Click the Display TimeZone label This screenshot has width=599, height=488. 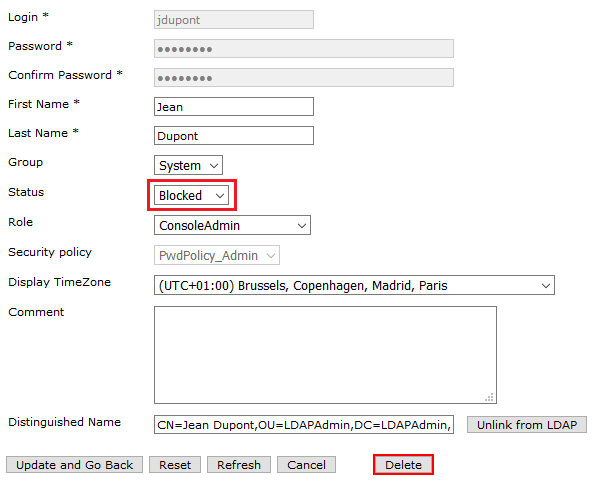pyautogui.click(x=60, y=282)
